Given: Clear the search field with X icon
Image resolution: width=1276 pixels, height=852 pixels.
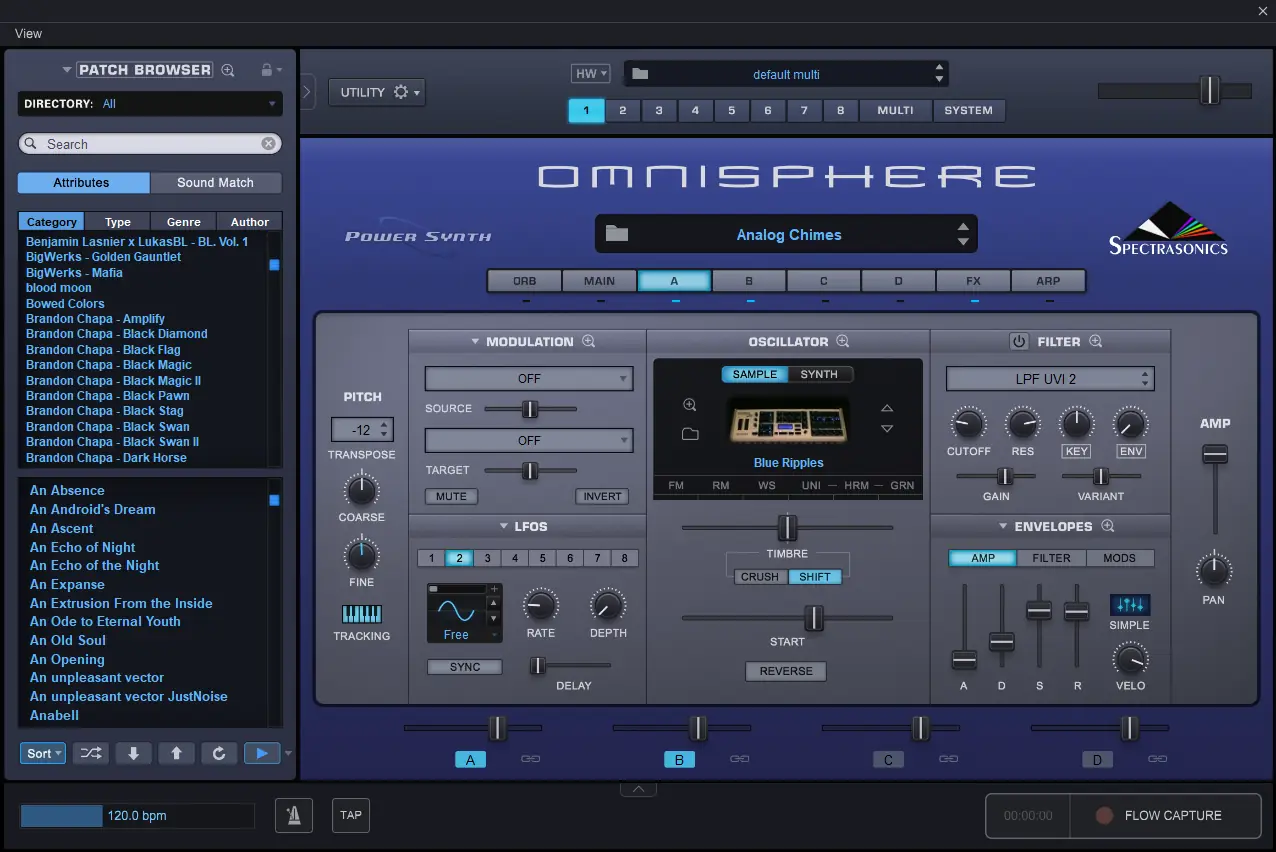Looking at the screenshot, I should coord(269,144).
